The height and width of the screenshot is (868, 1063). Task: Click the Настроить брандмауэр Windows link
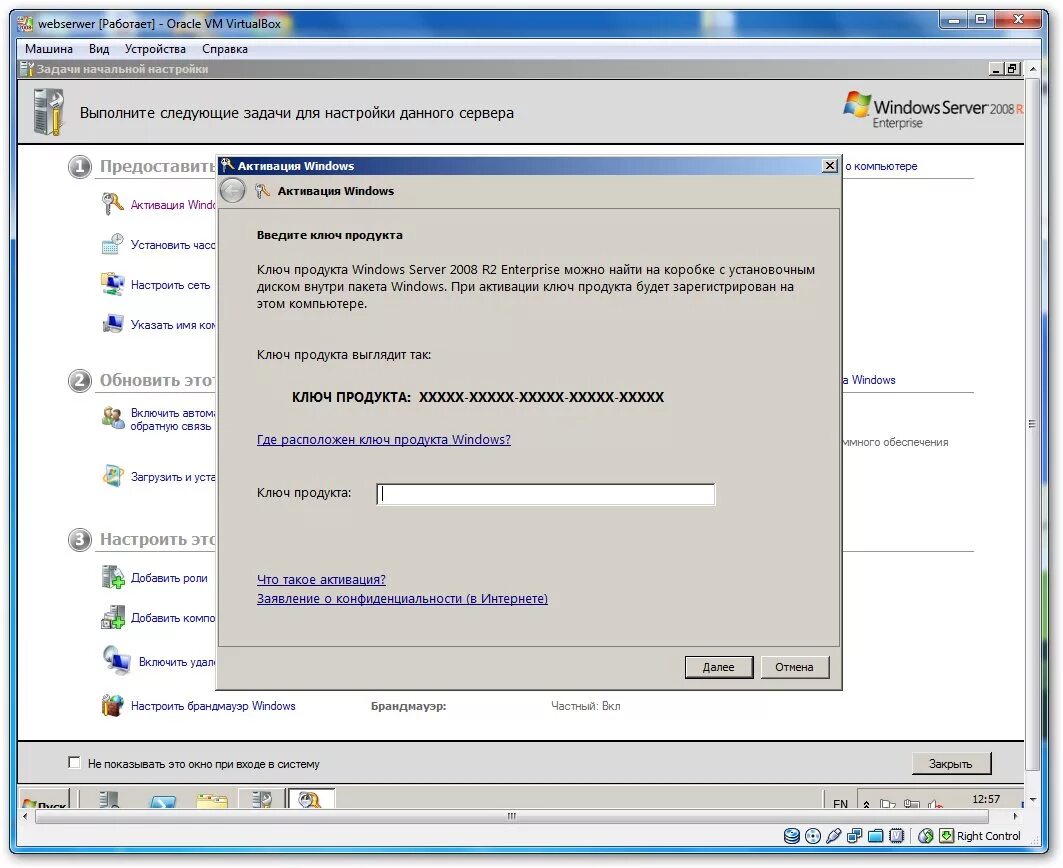tap(213, 706)
